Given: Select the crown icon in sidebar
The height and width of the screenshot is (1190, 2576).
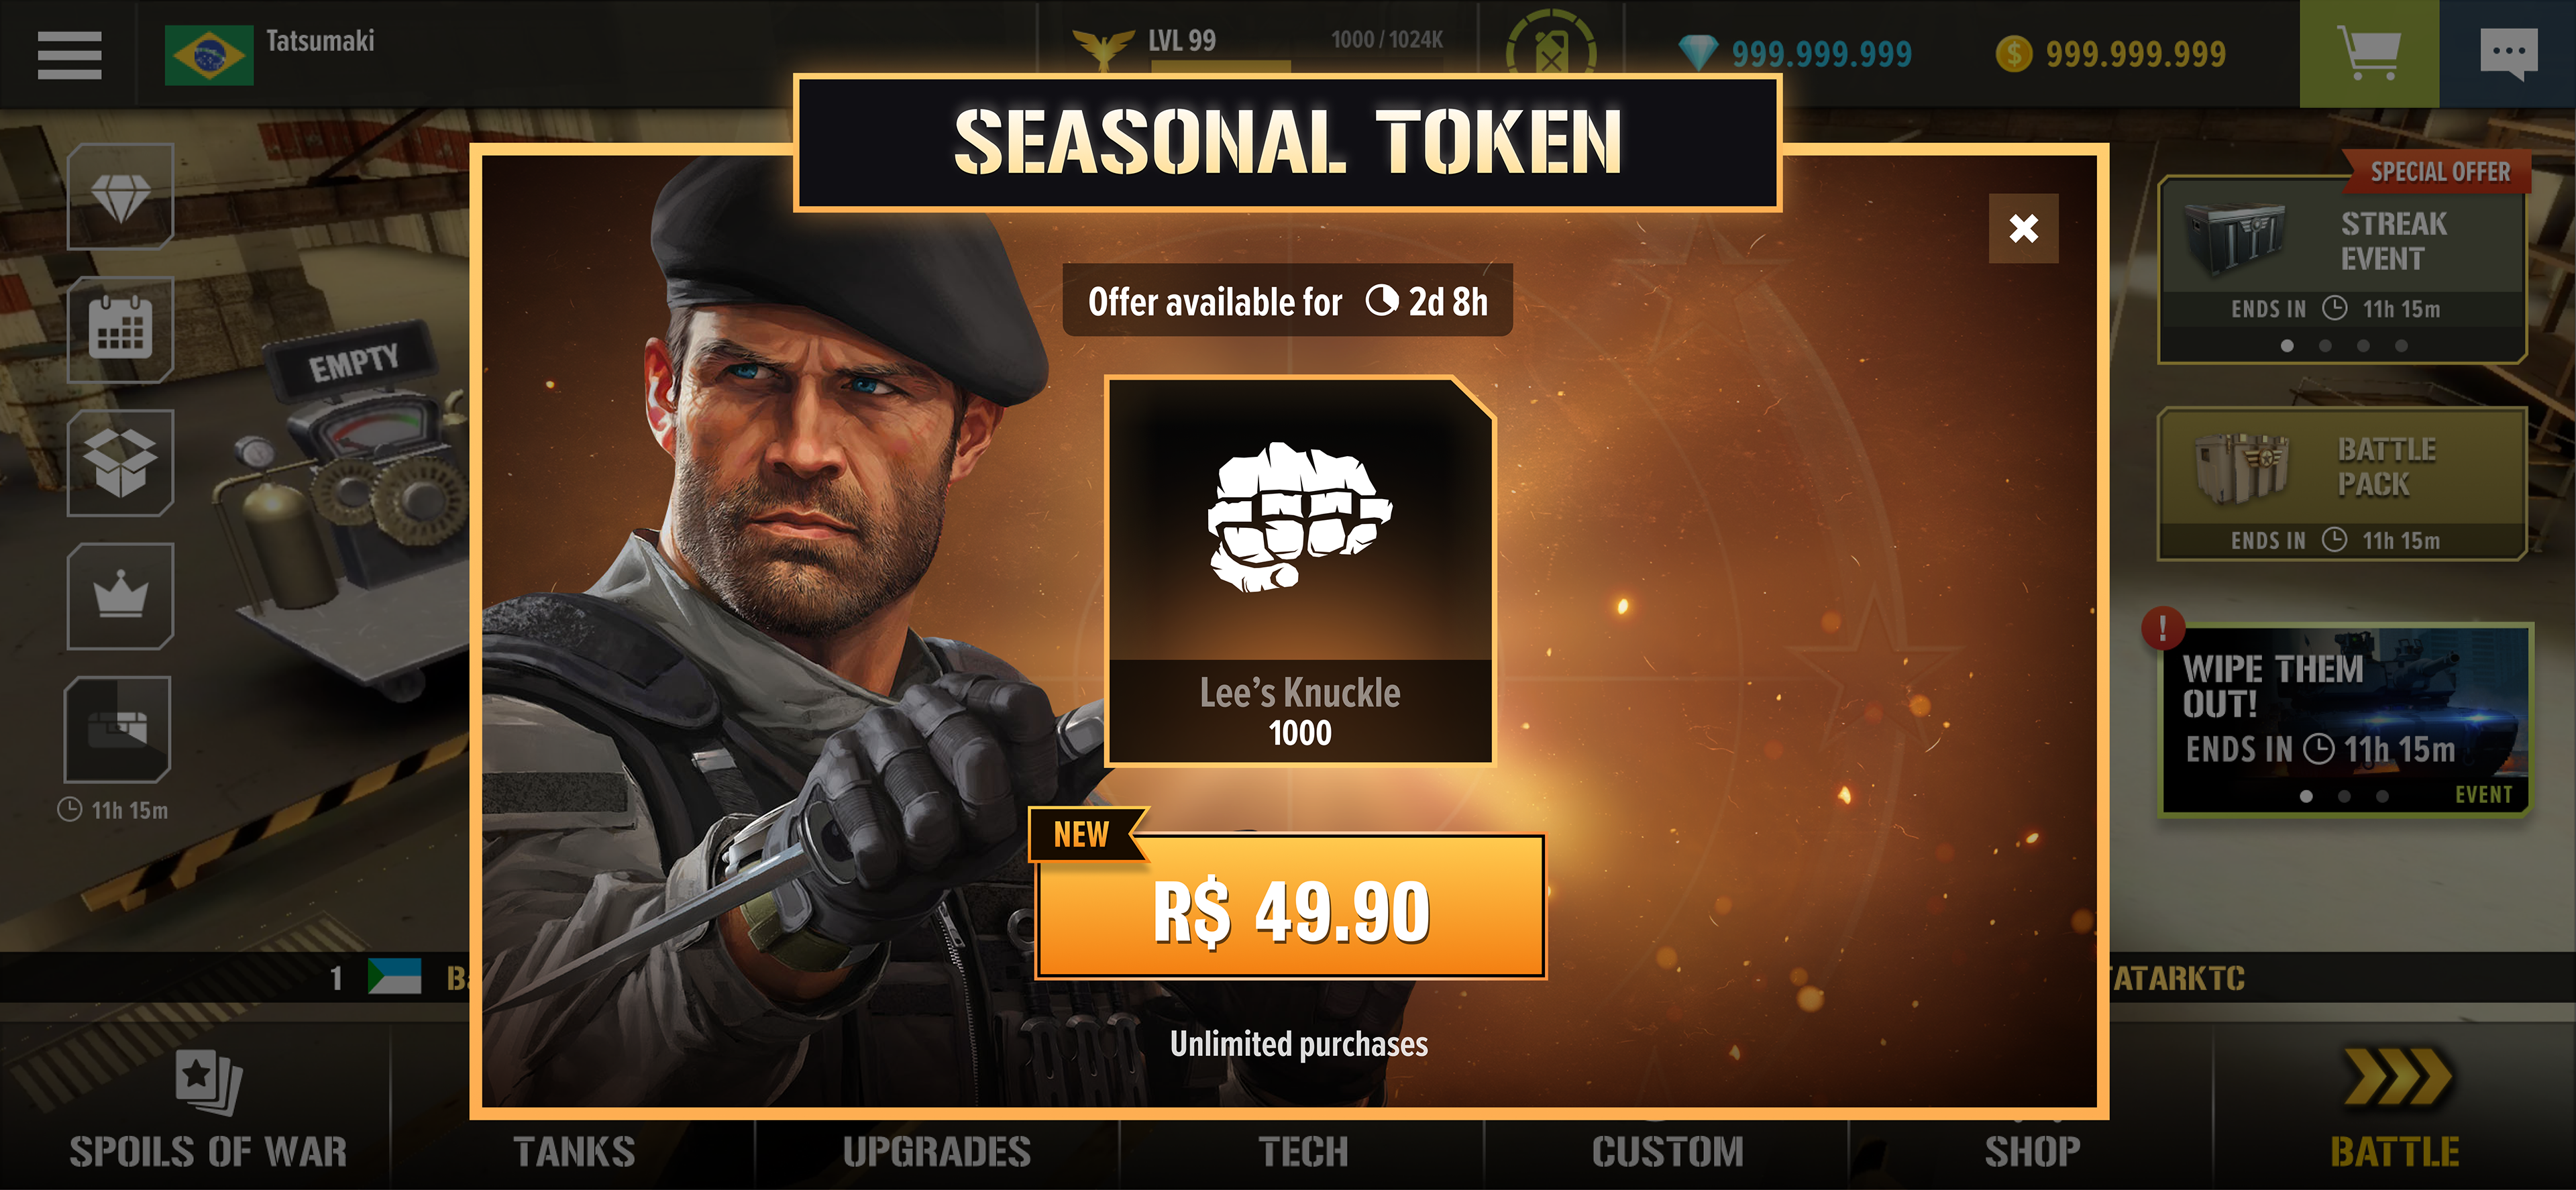Looking at the screenshot, I should pos(120,596).
